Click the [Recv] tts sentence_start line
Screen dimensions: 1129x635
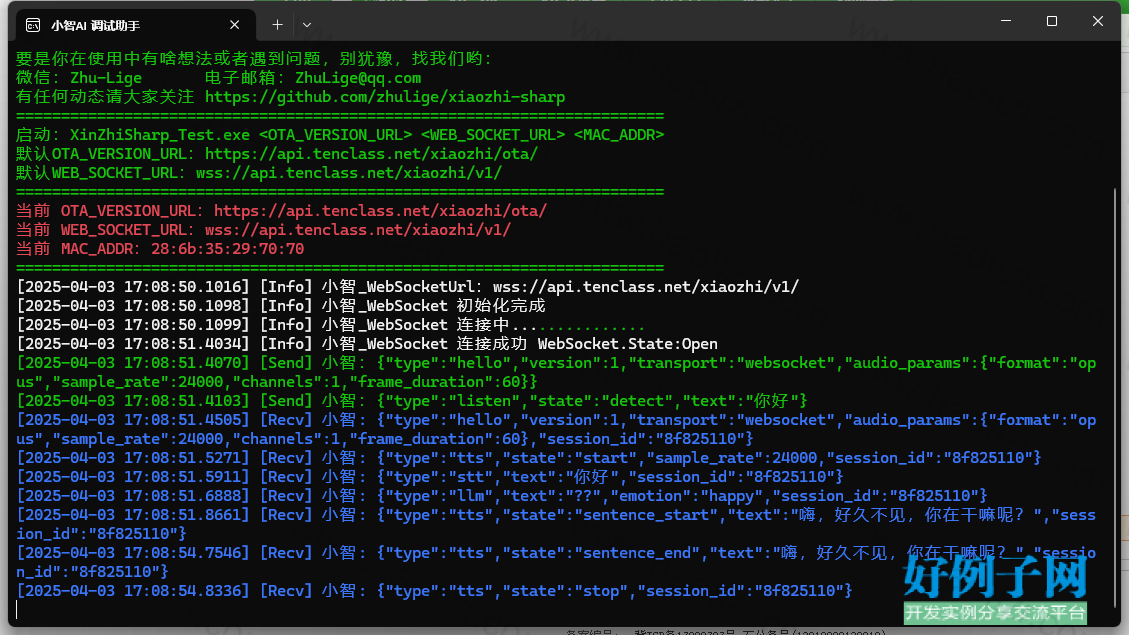556,524
